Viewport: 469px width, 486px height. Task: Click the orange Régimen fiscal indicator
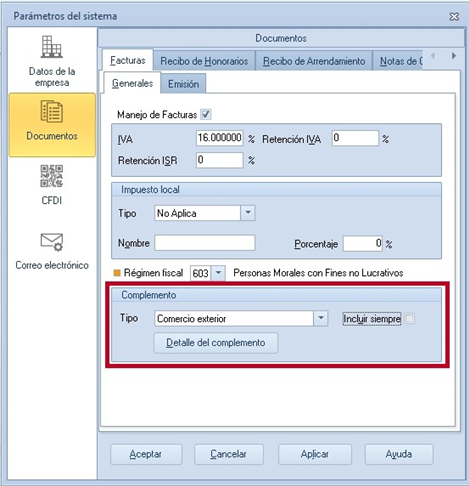117,273
